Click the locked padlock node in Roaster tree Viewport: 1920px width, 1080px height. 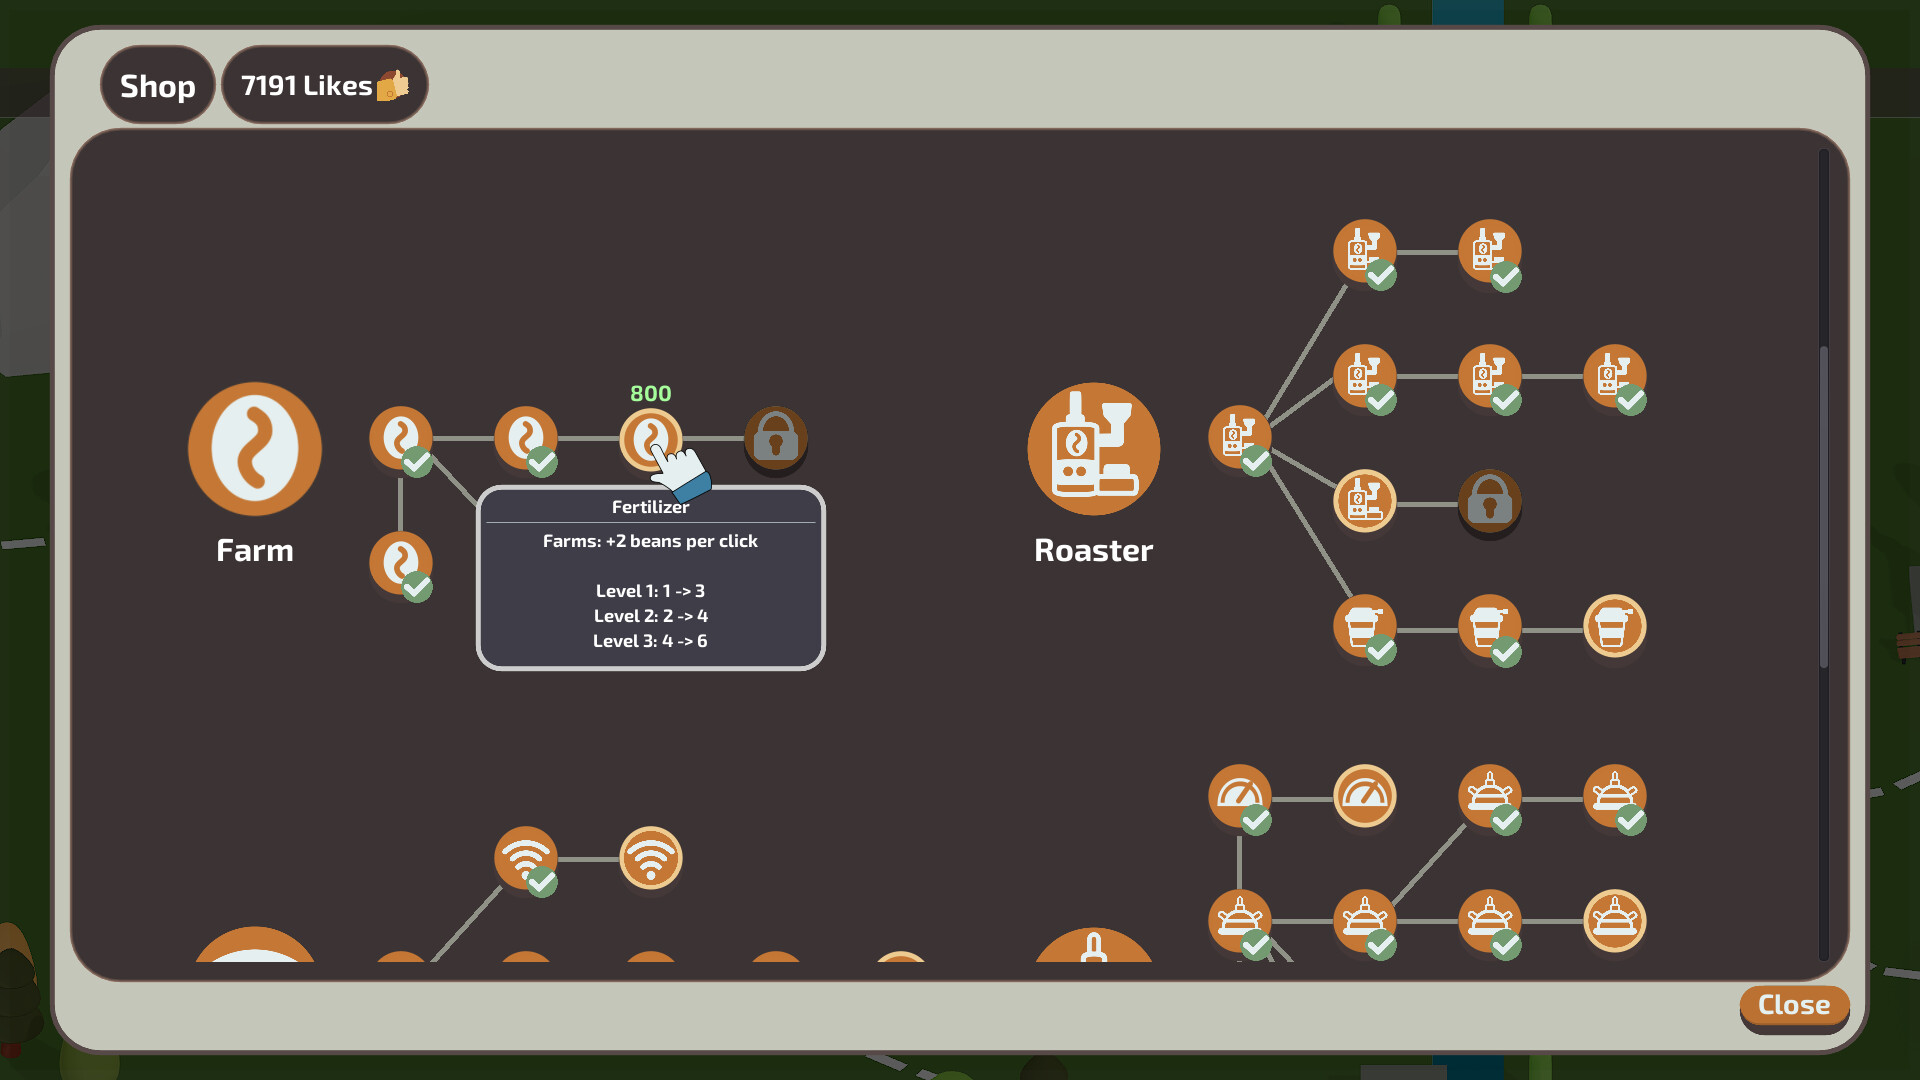point(1491,502)
